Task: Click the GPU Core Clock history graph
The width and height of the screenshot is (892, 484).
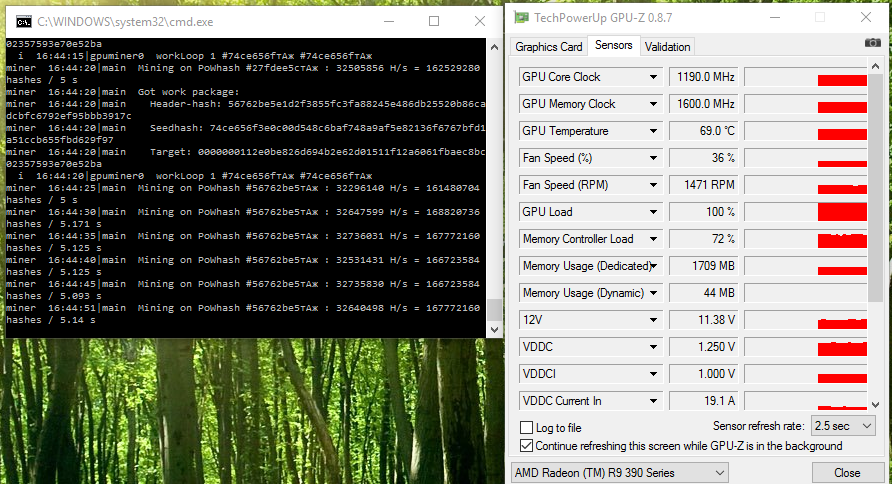Action: click(806, 77)
